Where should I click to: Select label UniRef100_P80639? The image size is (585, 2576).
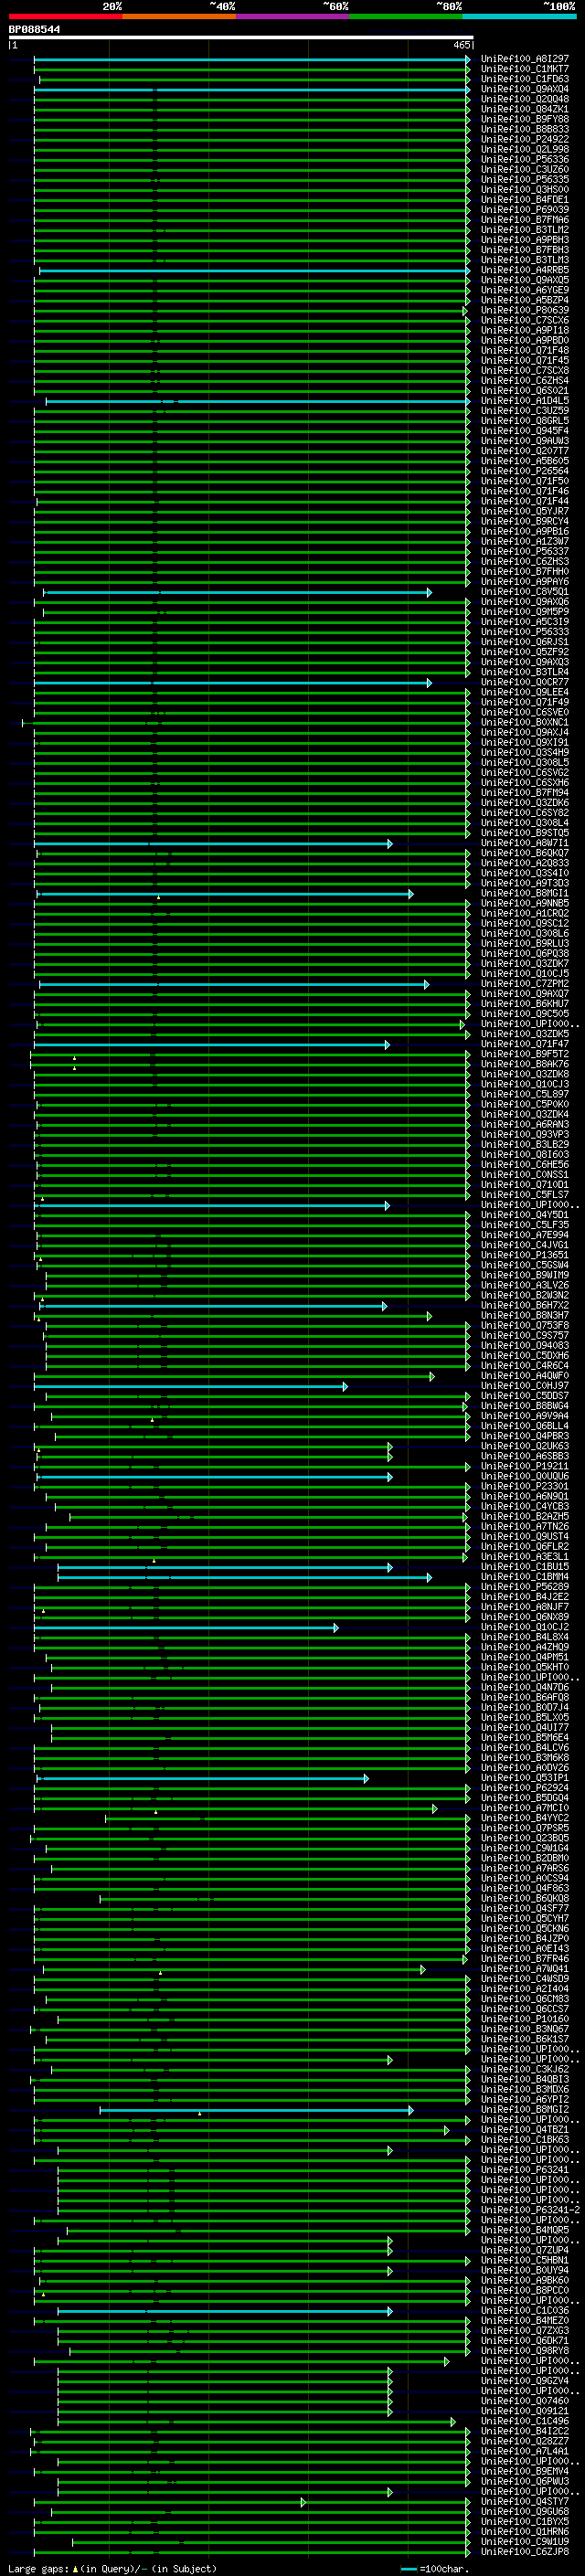coord(524,310)
